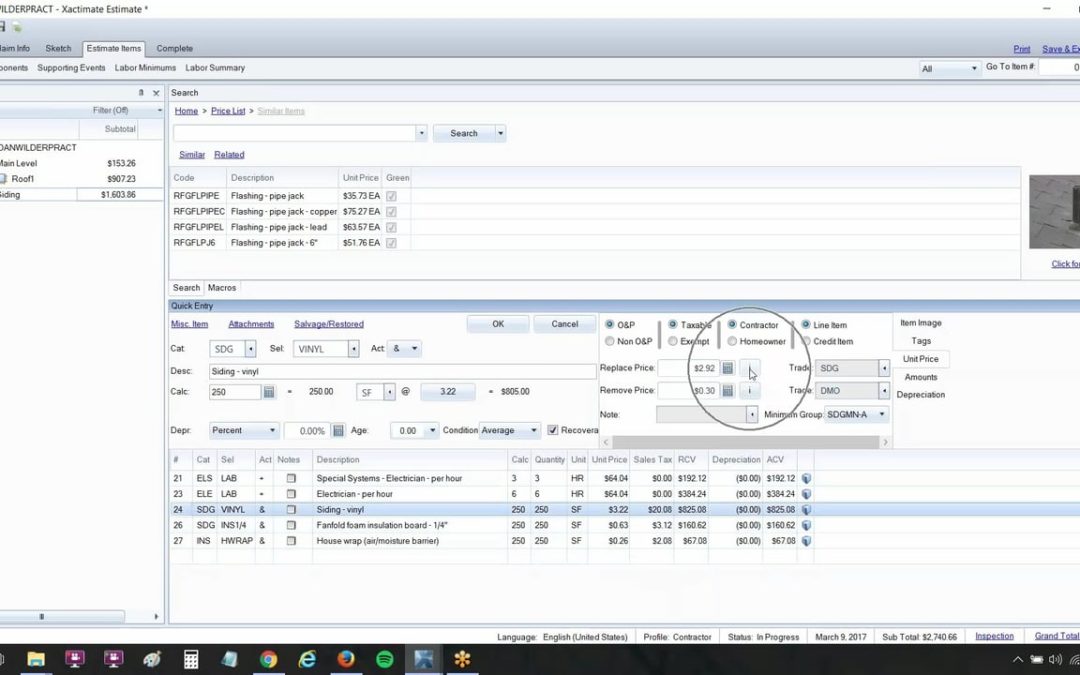Click the Roof1 sketch icon in tree

(x=3, y=179)
